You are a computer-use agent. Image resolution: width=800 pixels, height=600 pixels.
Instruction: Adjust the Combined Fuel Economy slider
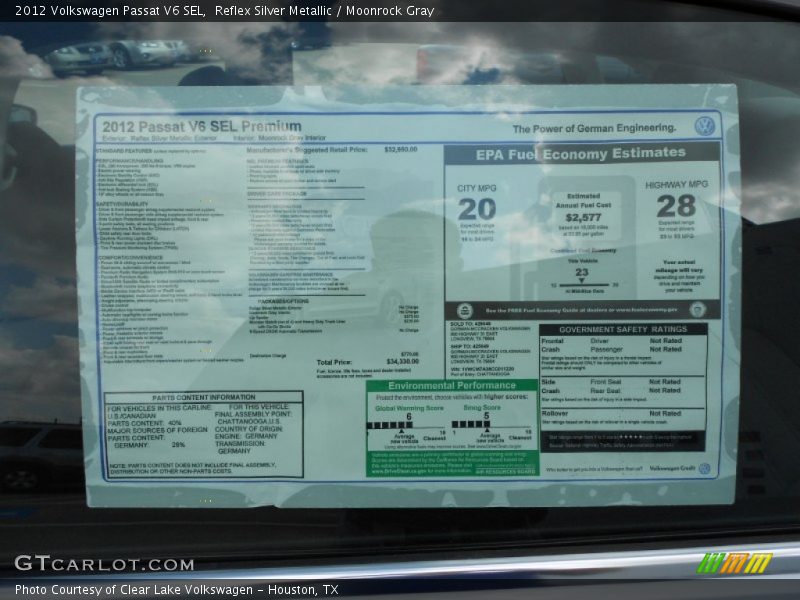click(x=582, y=284)
